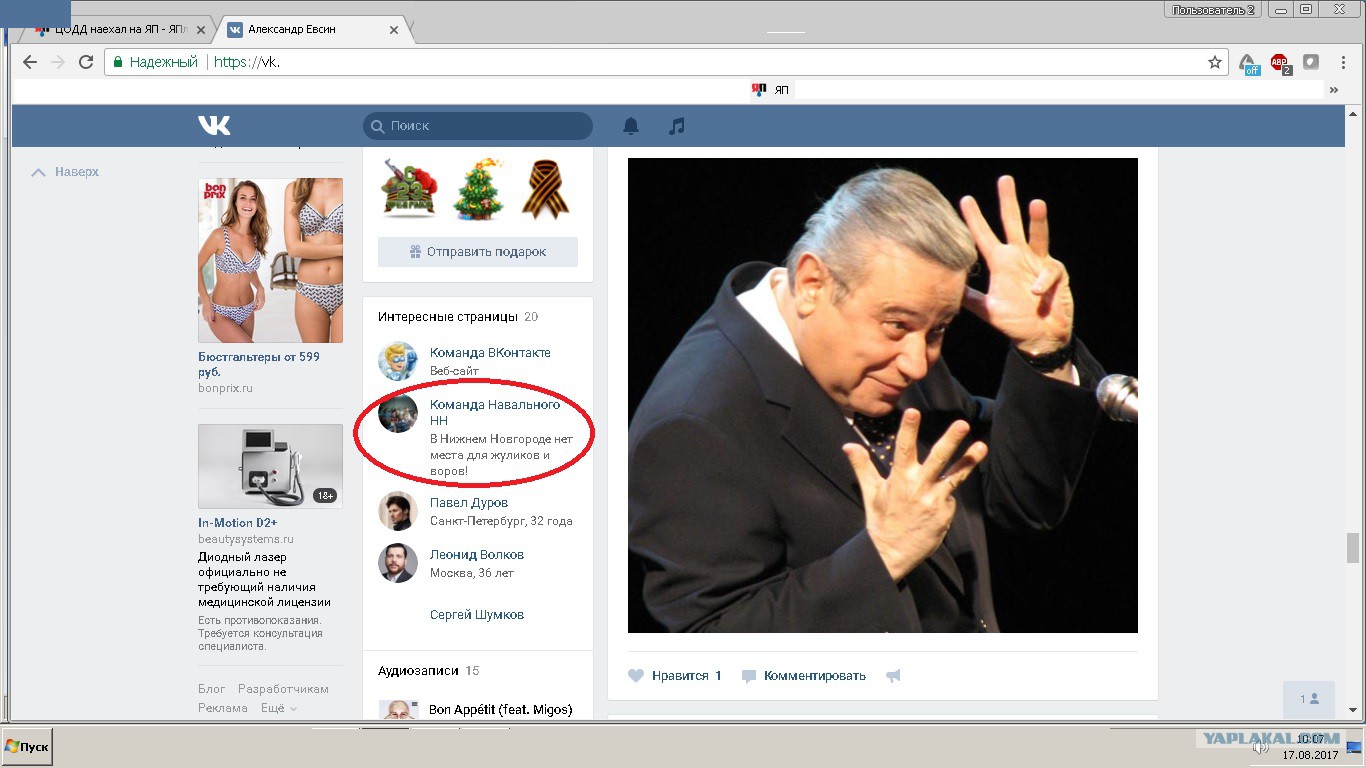Viewport: 1366px width, 768px height.
Task: Open the St. George ribbon gift icon
Action: tap(546, 188)
